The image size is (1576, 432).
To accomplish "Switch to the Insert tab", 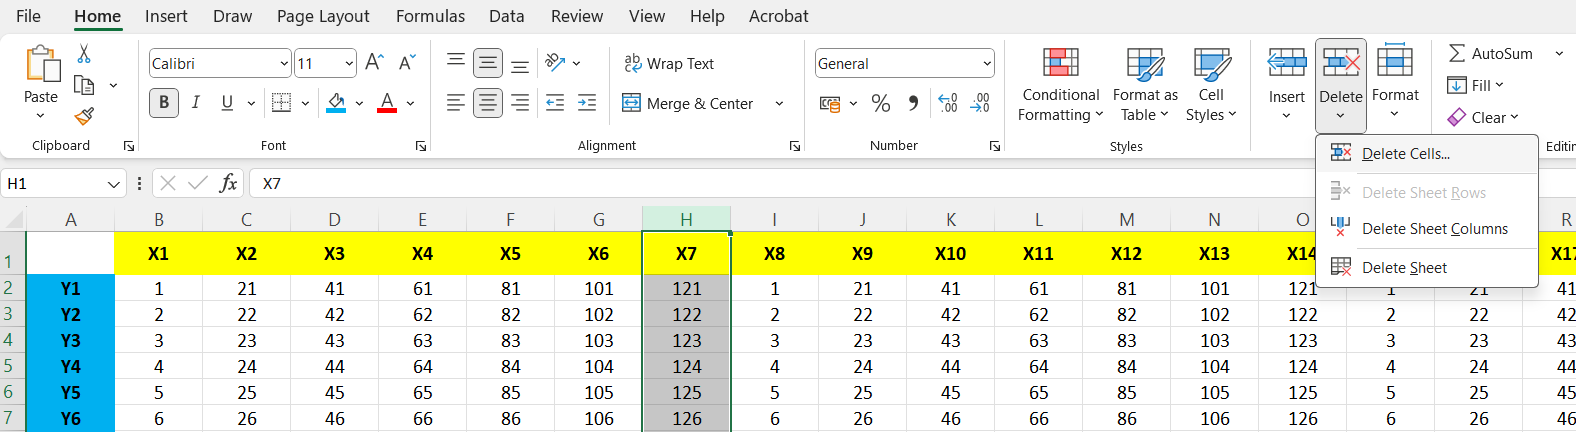I will [x=166, y=16].
